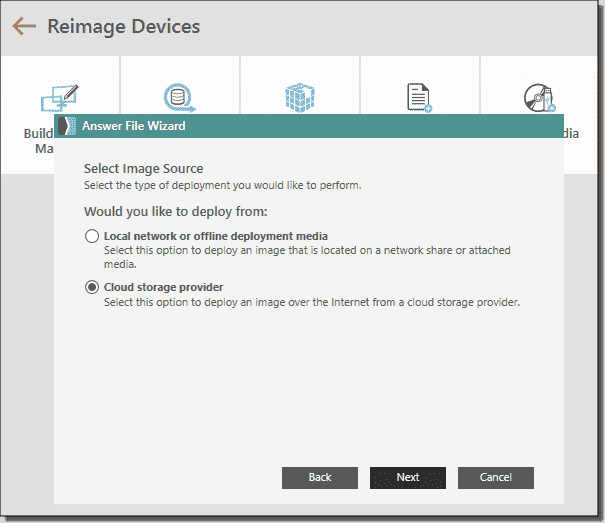The width and height of the screenshot is (605, 523).
Task: Click the answer file document icon
Action: pos(419,98)
